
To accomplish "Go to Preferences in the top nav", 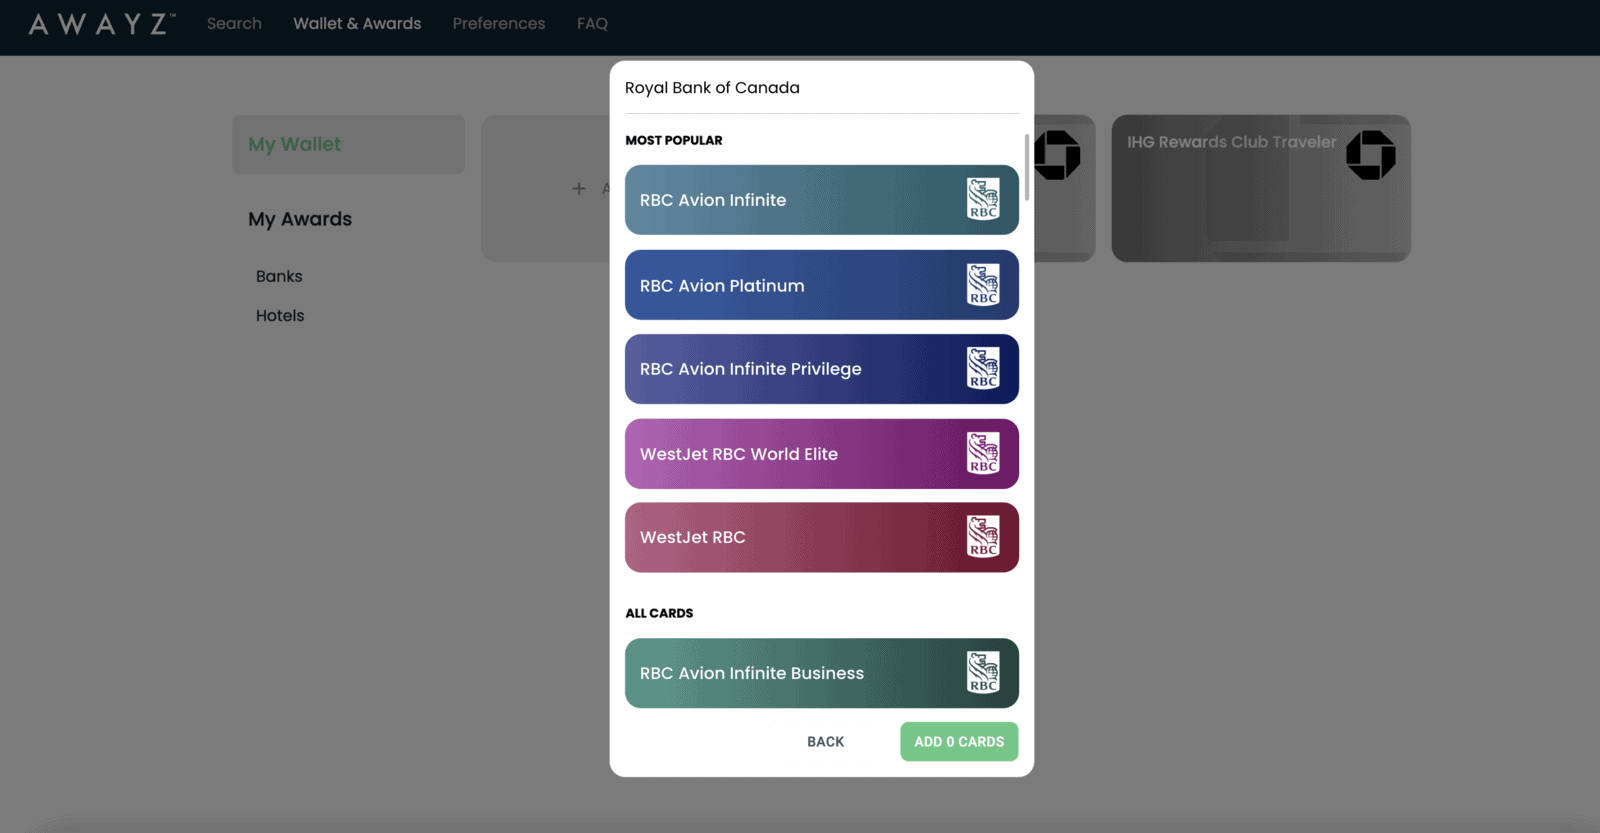I will [x=499, y=23].
